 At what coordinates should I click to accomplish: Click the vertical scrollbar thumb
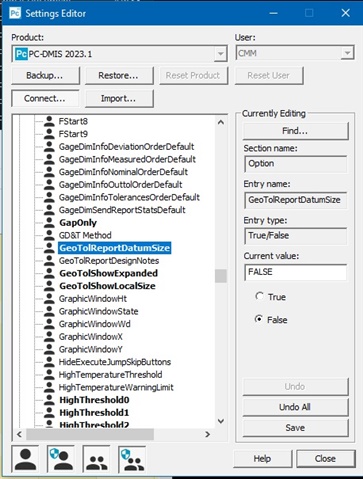(x=221, y=276)
